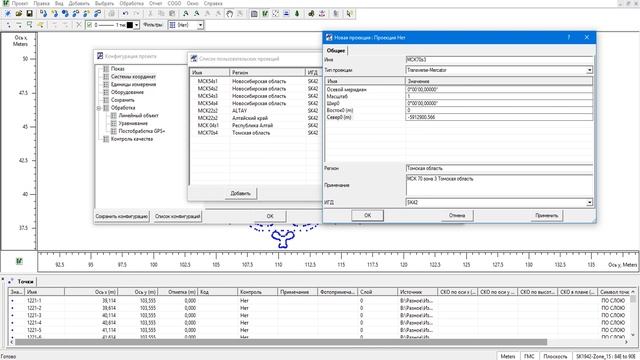Image resolution: width=640 pixels, height=360 pixels.
Task: Open the Тип проекции Transverse-Mercator dropdown
Action: click(x=589, y=70)
